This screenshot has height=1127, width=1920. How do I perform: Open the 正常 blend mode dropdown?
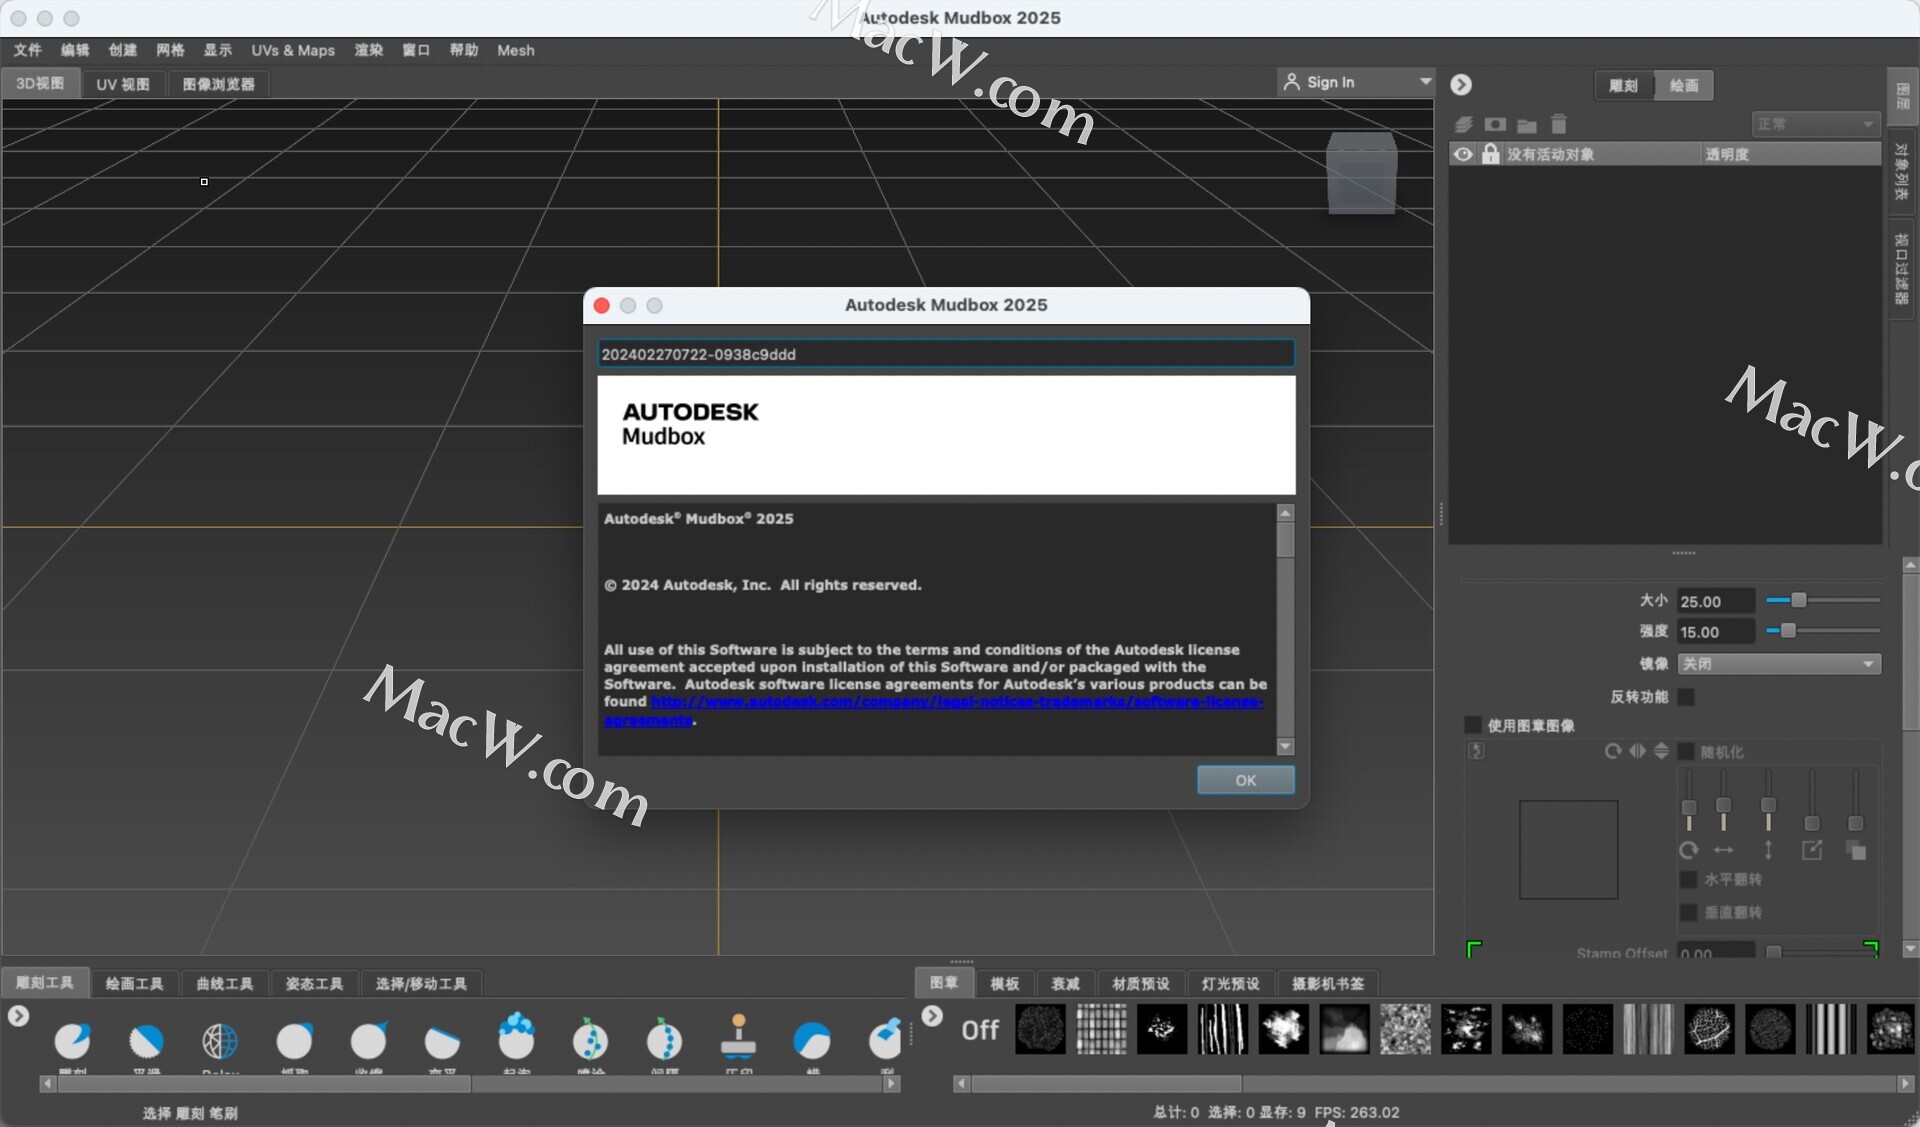coord(1816,124)
